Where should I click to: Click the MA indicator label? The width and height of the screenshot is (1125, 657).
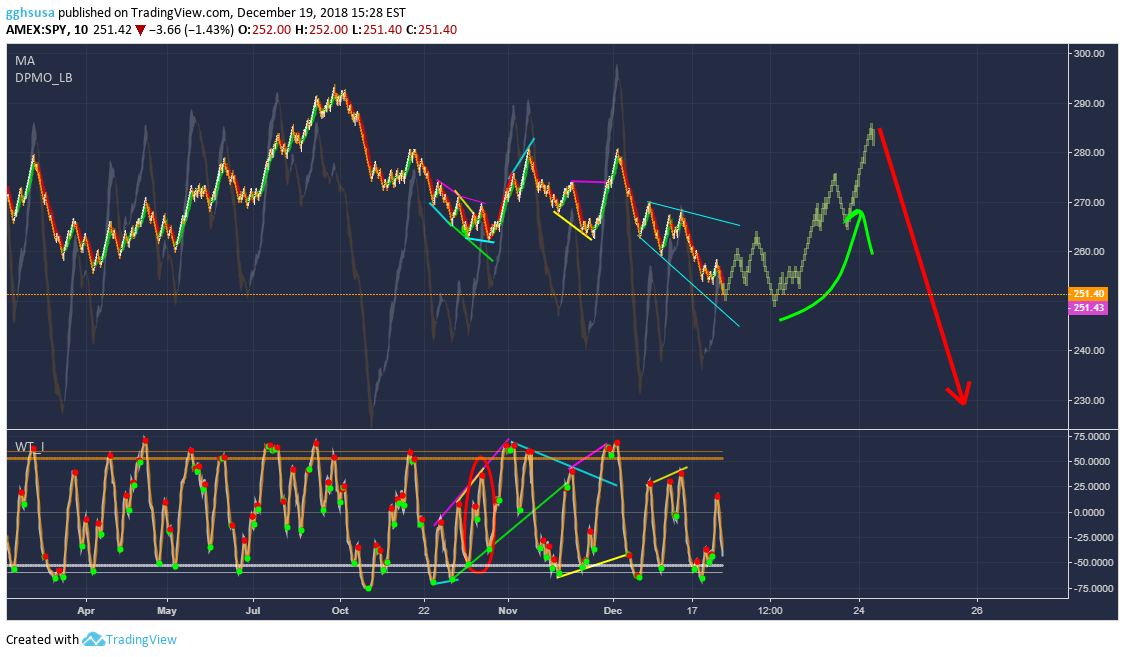coord(25,61)
